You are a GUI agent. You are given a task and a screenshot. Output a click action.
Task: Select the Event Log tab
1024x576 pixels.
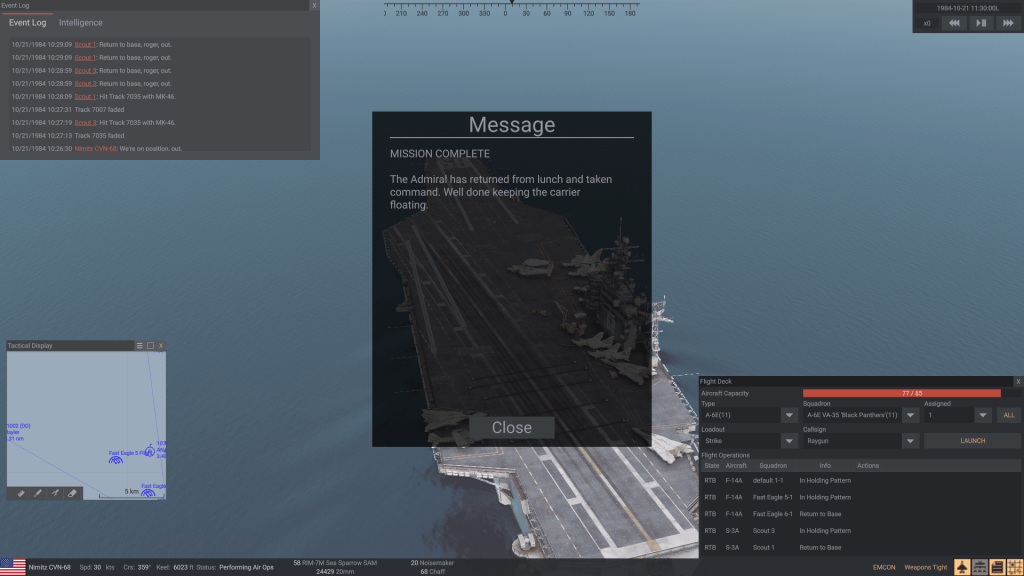click(x=27, y=23)
